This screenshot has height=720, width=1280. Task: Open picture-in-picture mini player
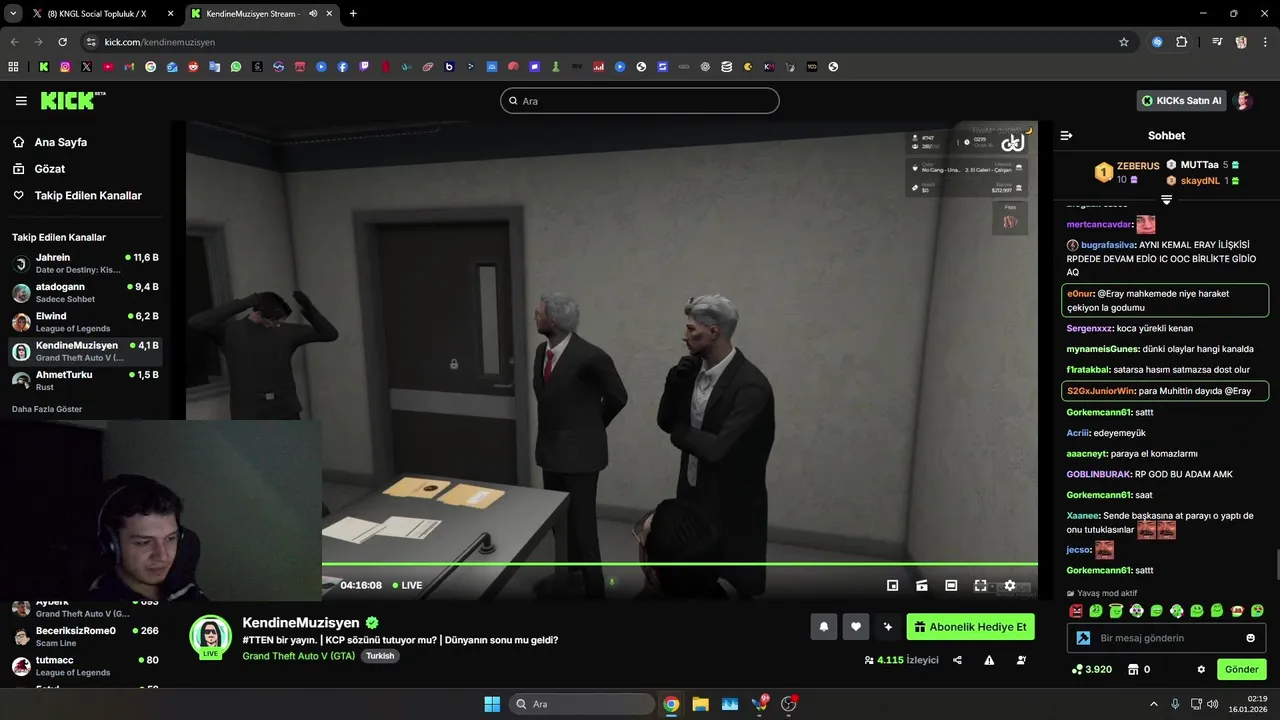tap(893, 585)
